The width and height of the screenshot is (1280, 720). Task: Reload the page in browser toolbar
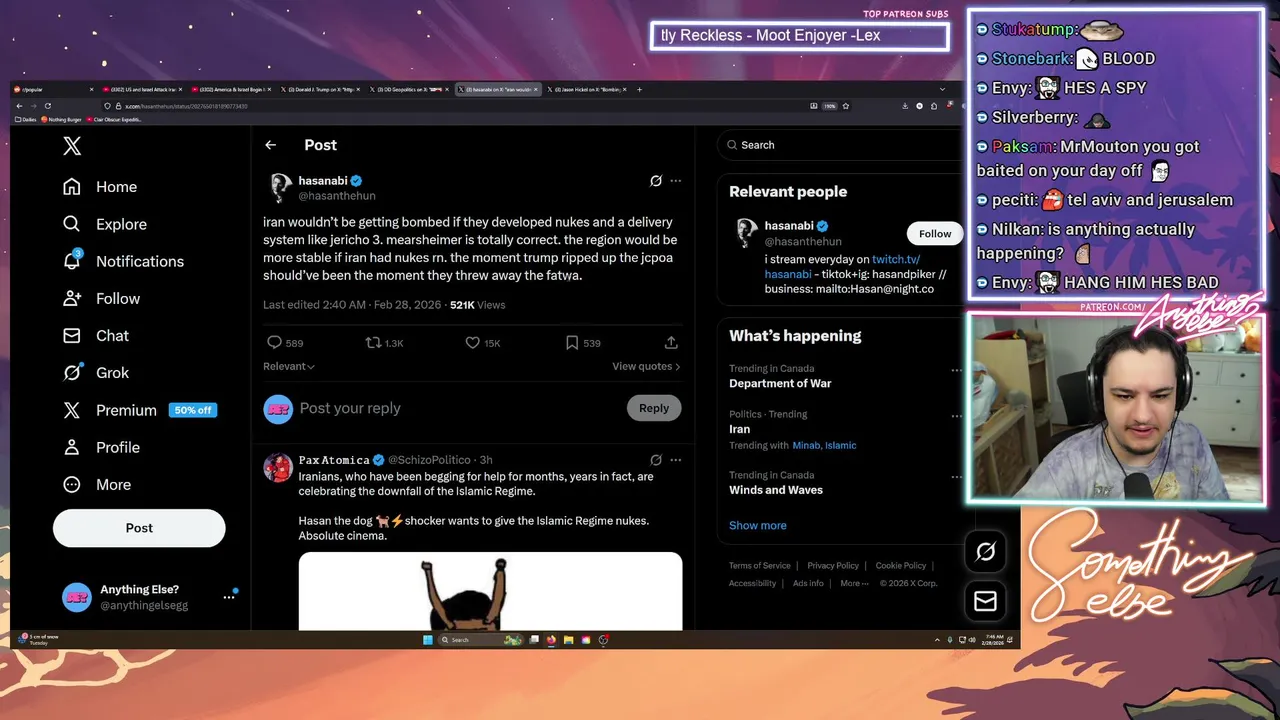coord(47,106)
